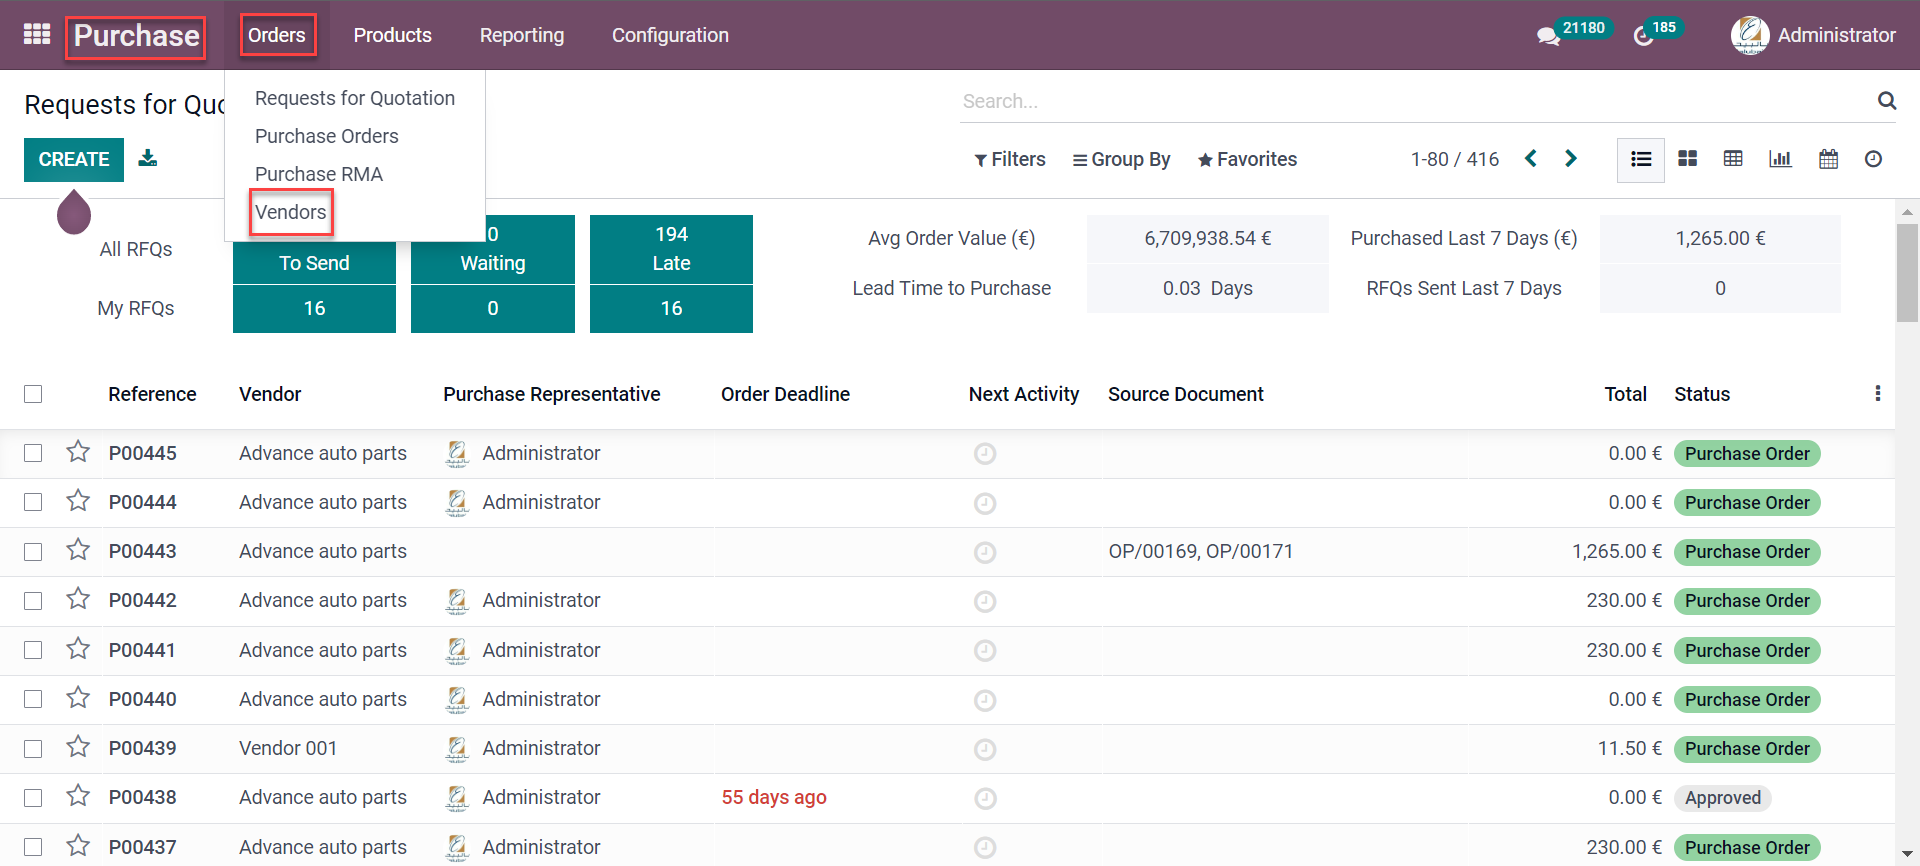Viewport: 1920px width, 866px height.
Task: Open optional columns menu with the three-dot icon
Action: [x=1877, y=393]
